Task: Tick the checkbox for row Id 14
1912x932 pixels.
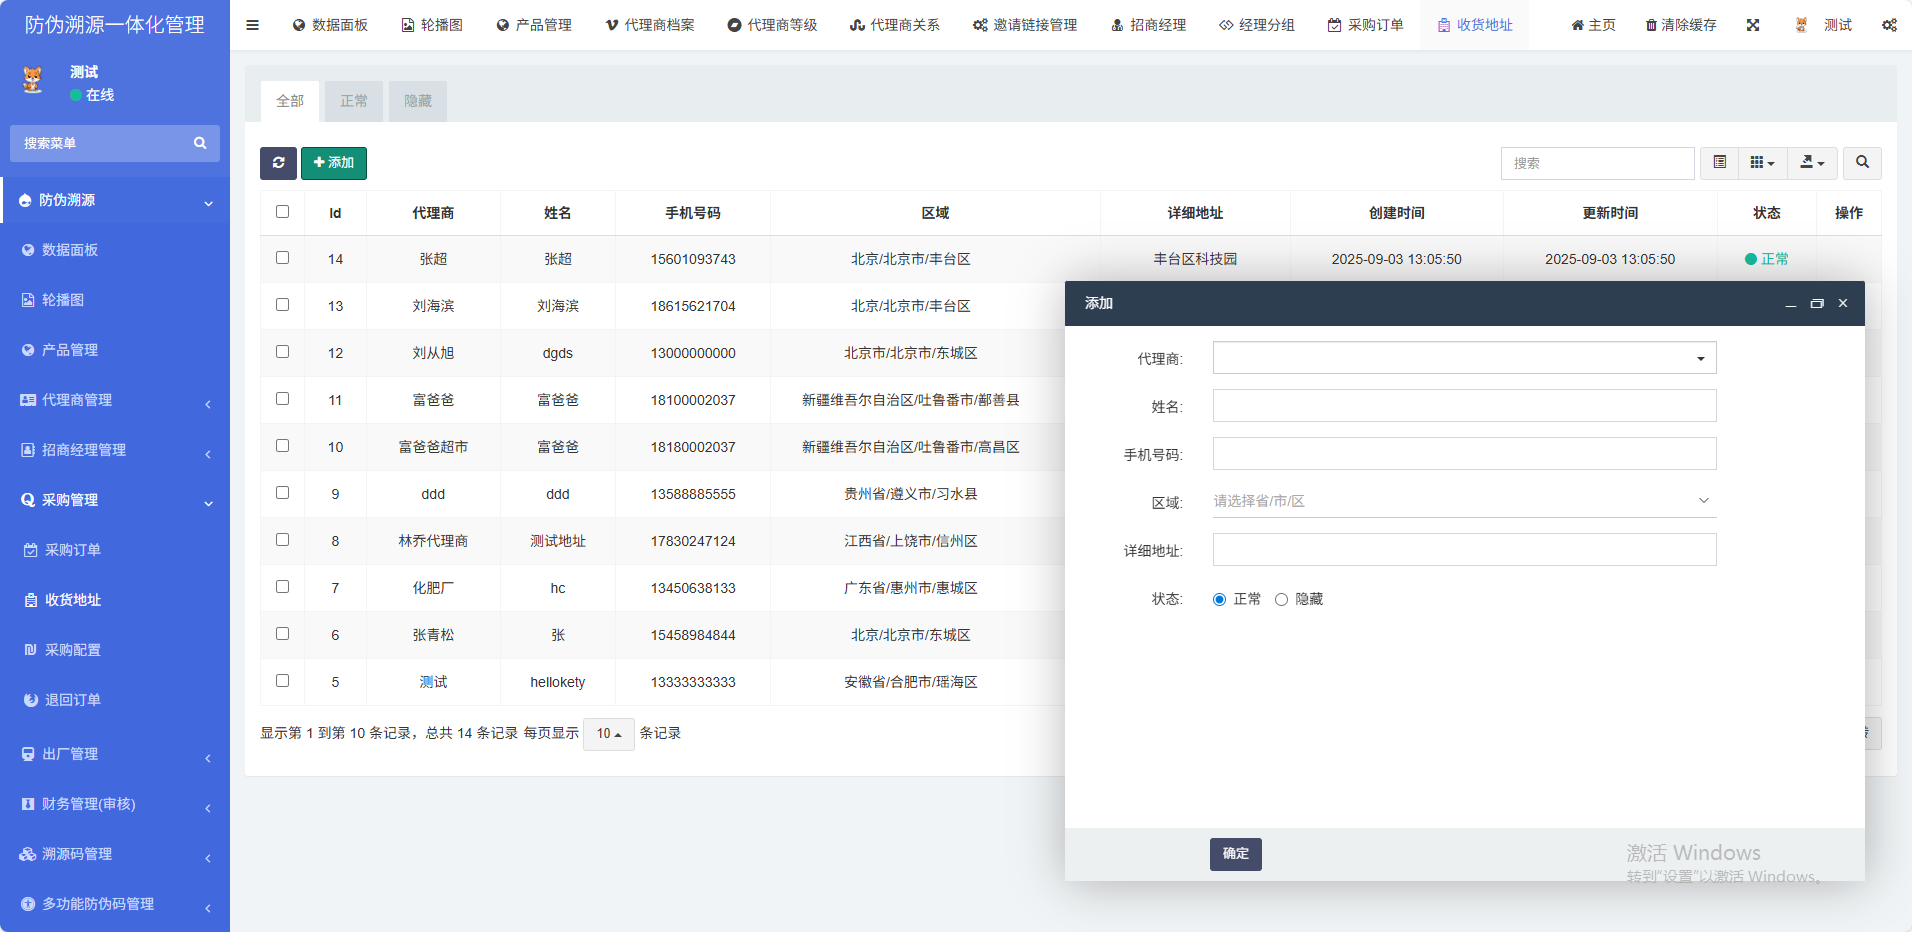Action: [x=282, y=258]
